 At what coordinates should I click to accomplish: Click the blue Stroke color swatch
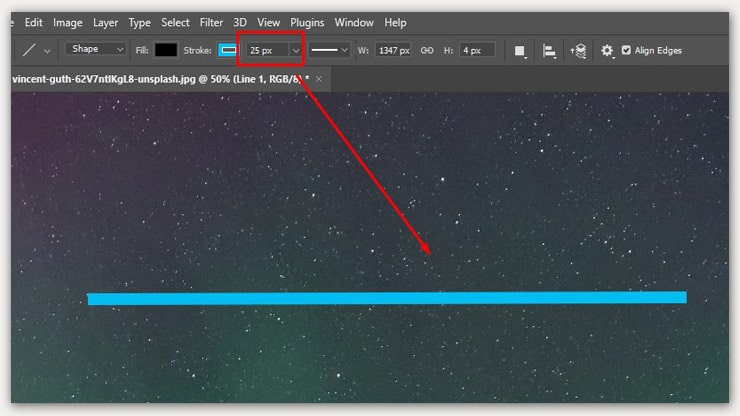(229, 50)
